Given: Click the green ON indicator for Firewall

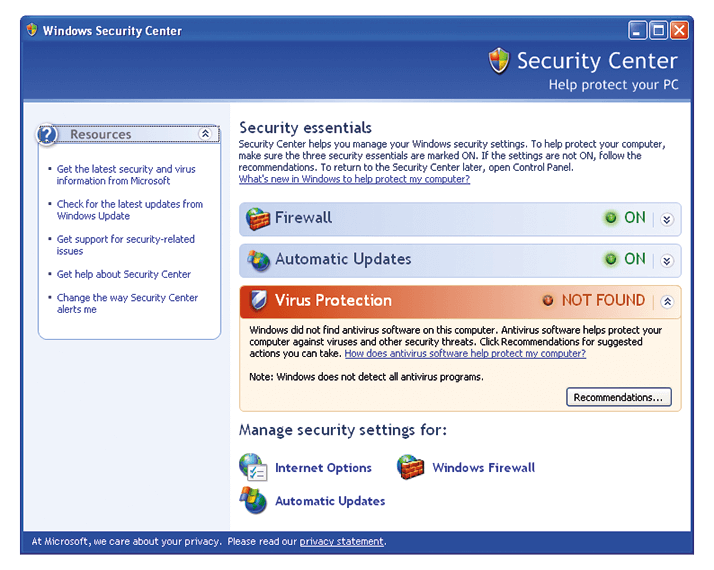Looking at the screenshot, I should click(x=610, y=218).
